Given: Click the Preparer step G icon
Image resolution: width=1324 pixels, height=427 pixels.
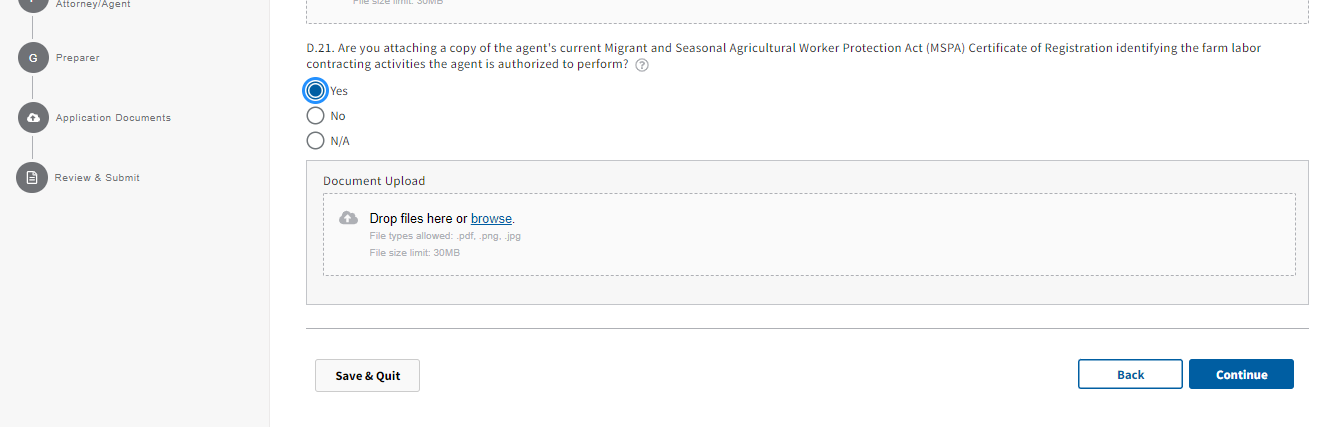Looking at the screenshot, I should point(32,58).
